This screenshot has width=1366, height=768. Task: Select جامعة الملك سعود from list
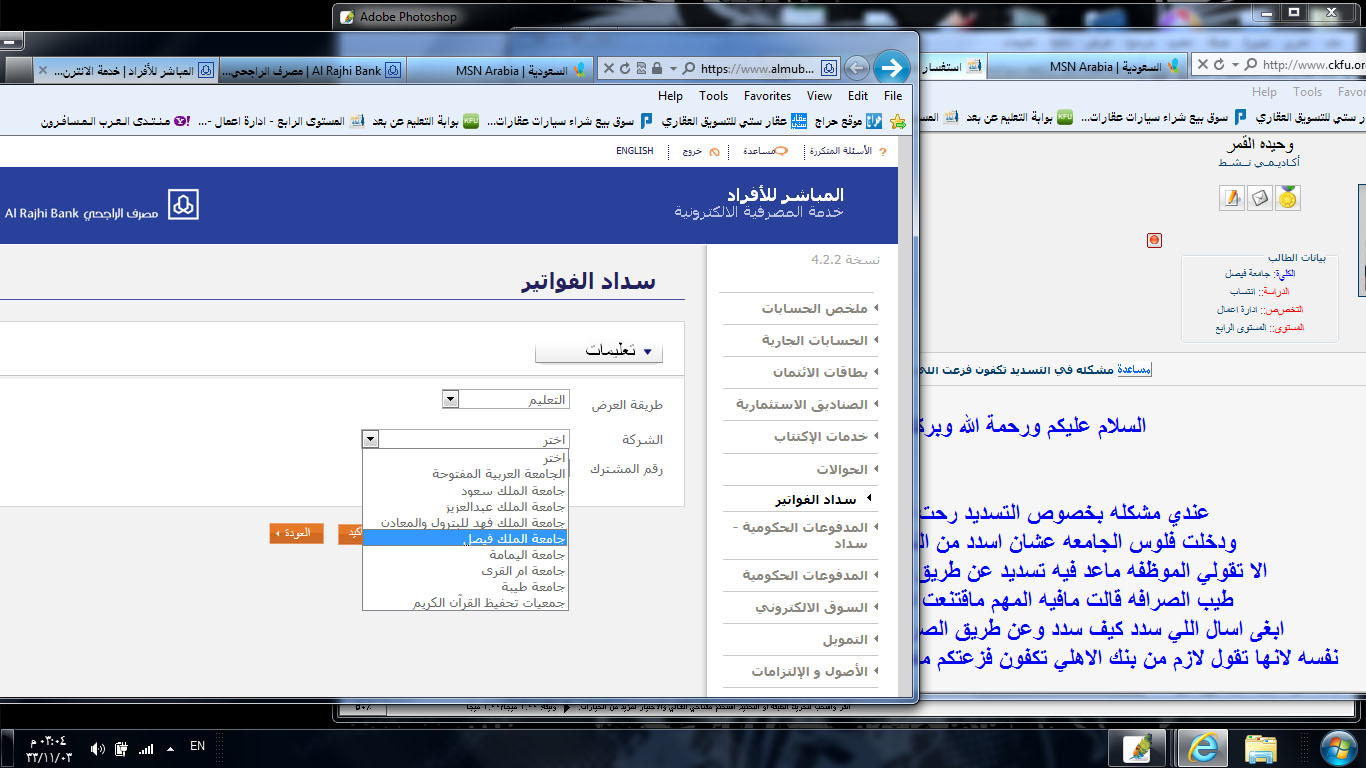tap(466, 490)
